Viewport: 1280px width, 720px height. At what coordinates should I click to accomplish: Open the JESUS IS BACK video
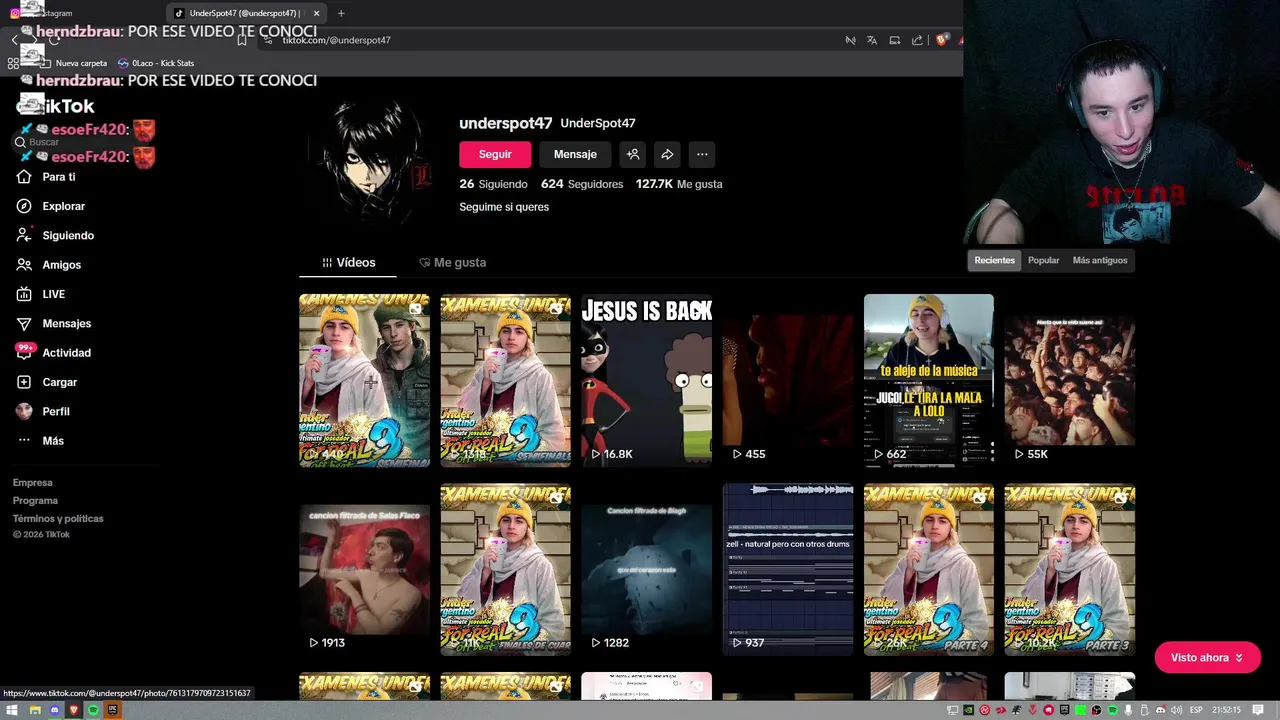coord(646,380)
